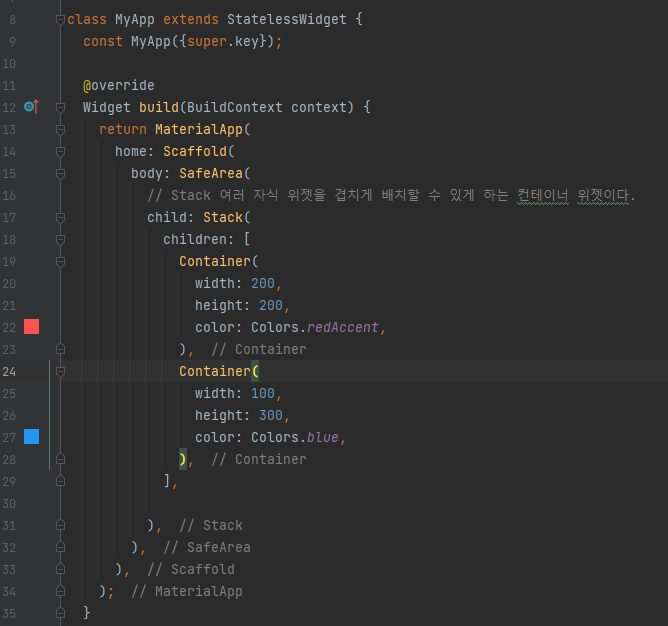Place cursor on StatelessWidget text

point(286,20)
